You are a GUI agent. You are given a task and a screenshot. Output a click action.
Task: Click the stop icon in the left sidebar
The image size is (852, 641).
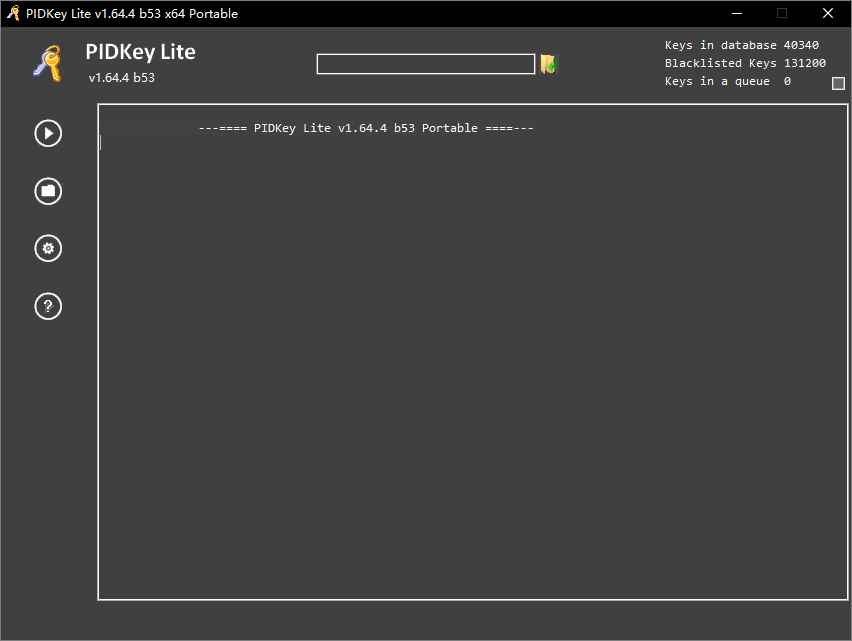coord(47,191)
